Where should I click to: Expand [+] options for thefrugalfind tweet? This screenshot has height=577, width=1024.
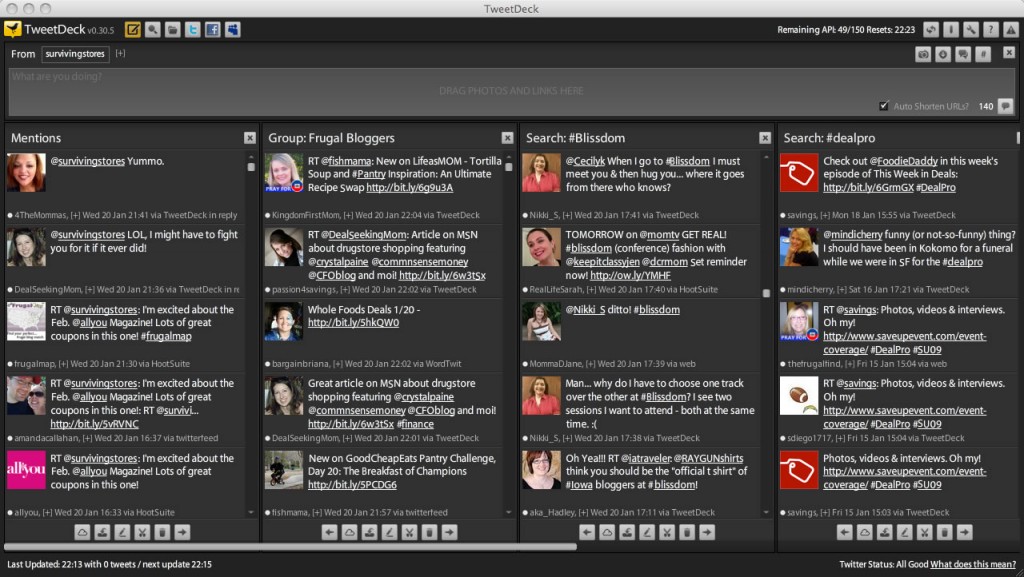tap(850, 364)
